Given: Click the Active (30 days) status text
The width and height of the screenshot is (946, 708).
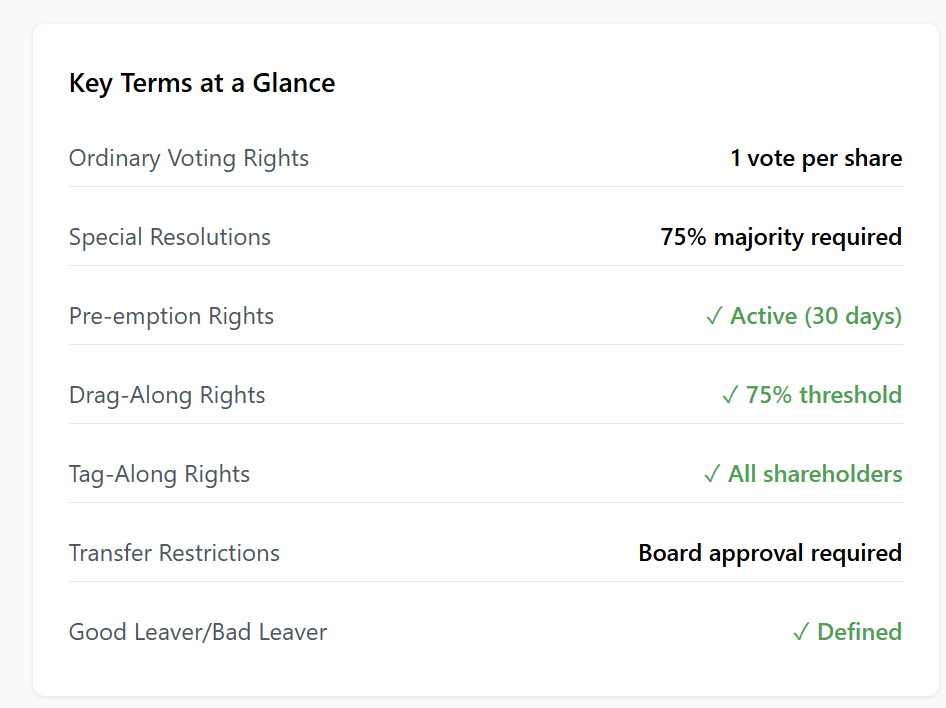Looking at the screenshot, I should (x=816, y=316).
